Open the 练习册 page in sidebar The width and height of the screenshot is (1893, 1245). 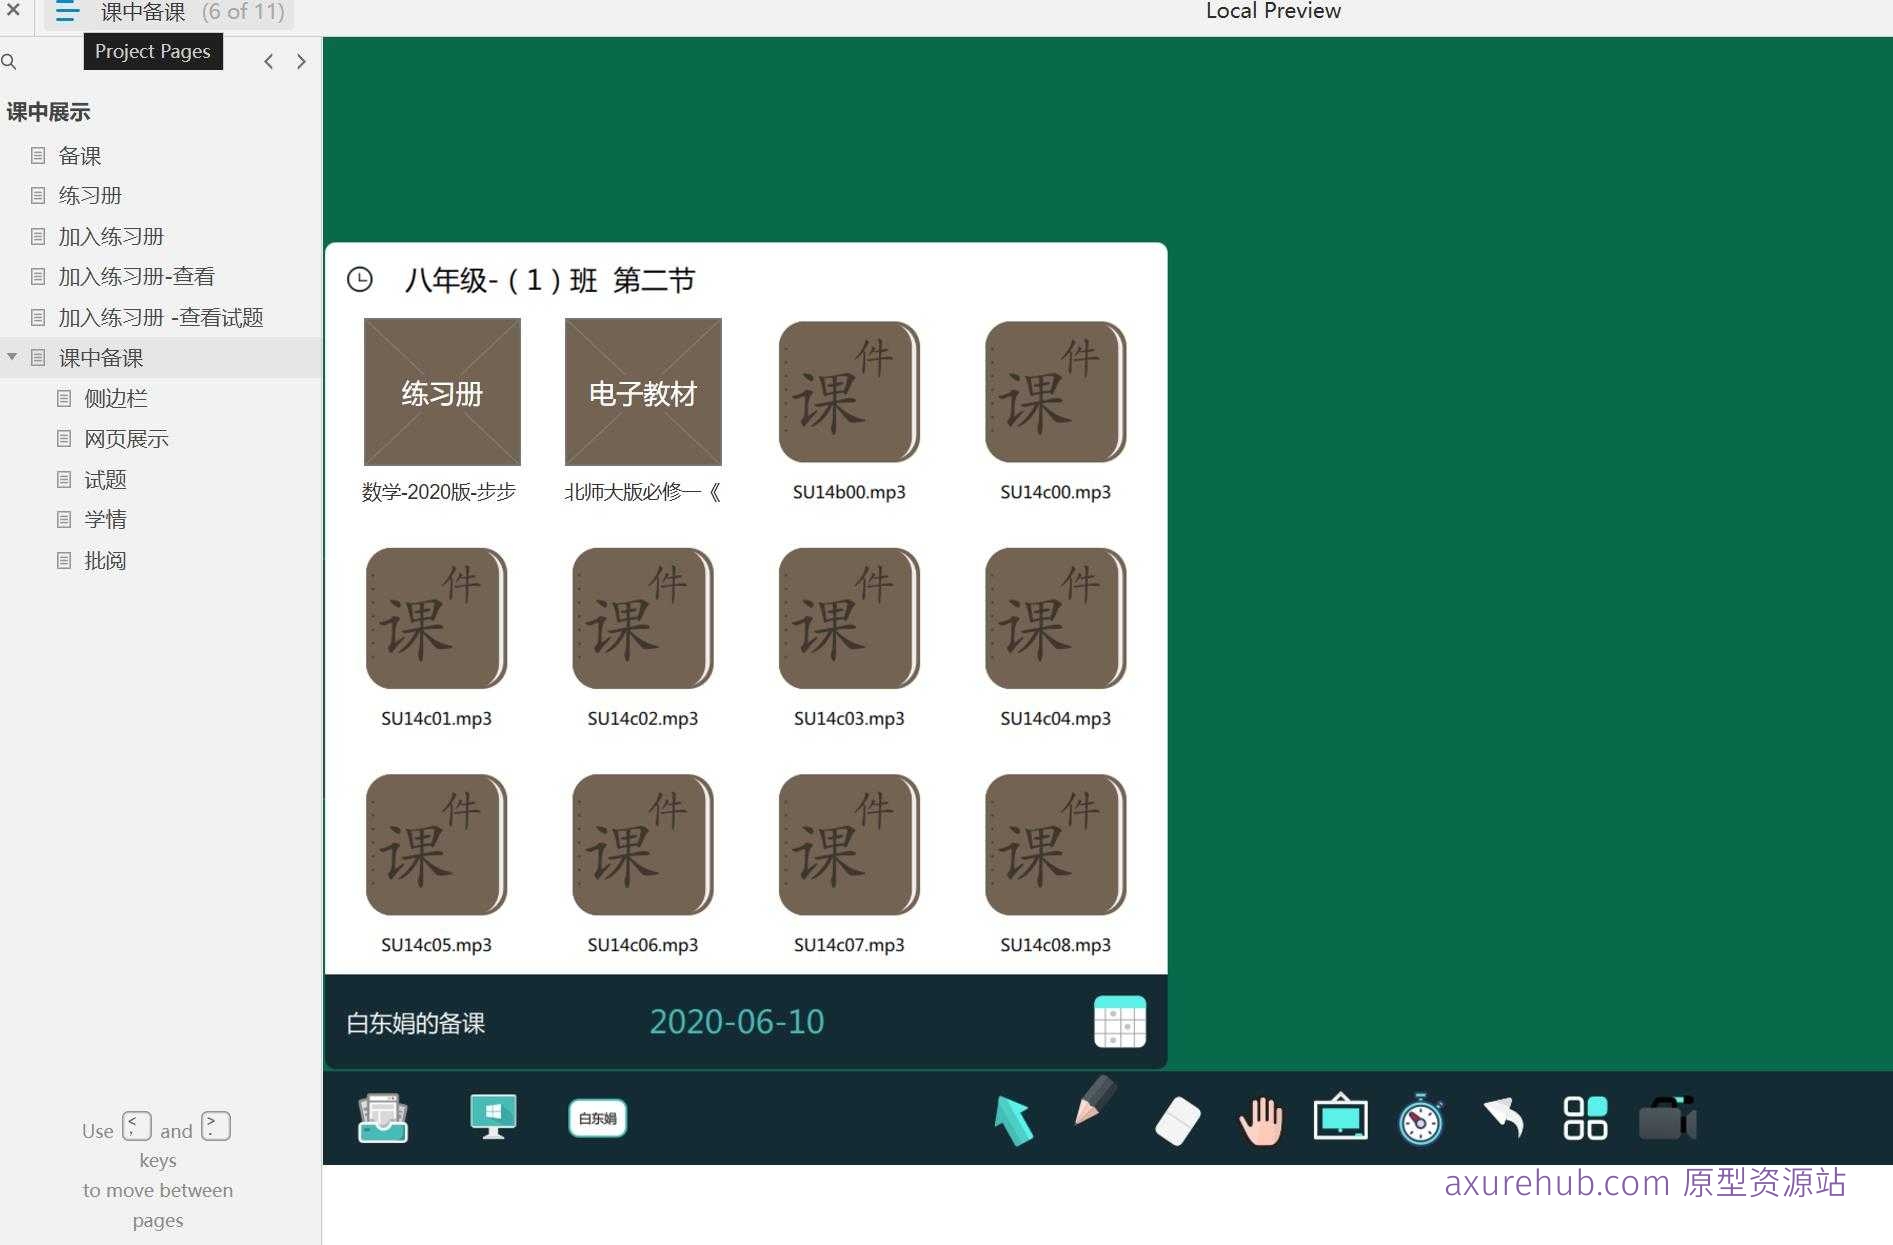click(90, 196)
